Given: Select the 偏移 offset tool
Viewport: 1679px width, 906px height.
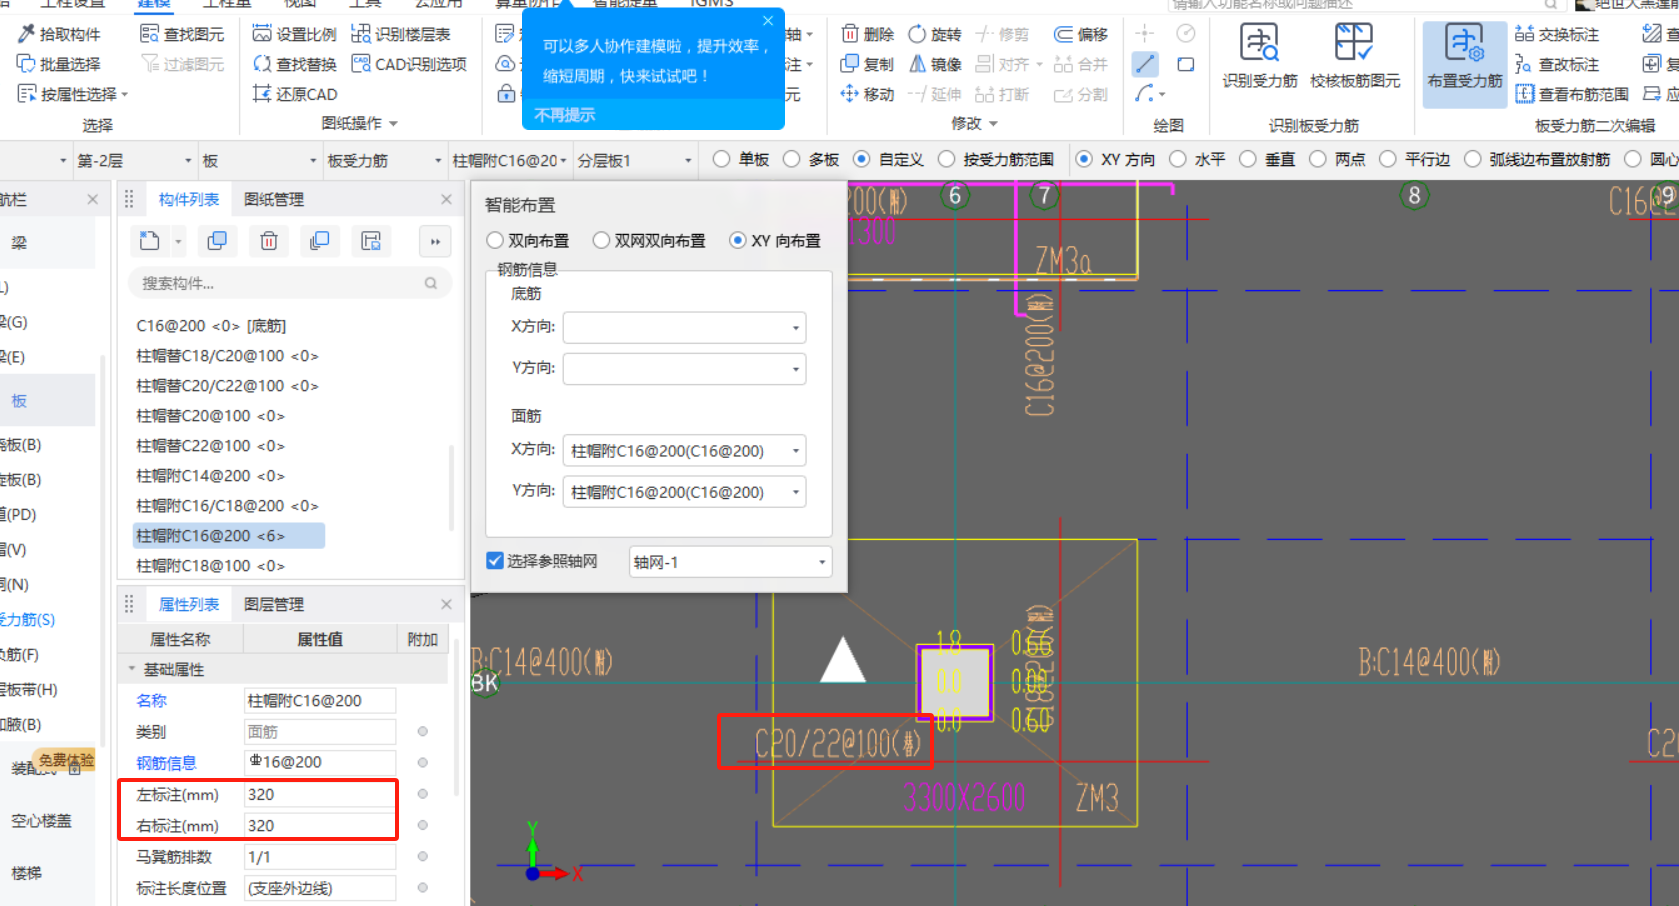Looking at the screenshot, I should tap(1081, 34).
